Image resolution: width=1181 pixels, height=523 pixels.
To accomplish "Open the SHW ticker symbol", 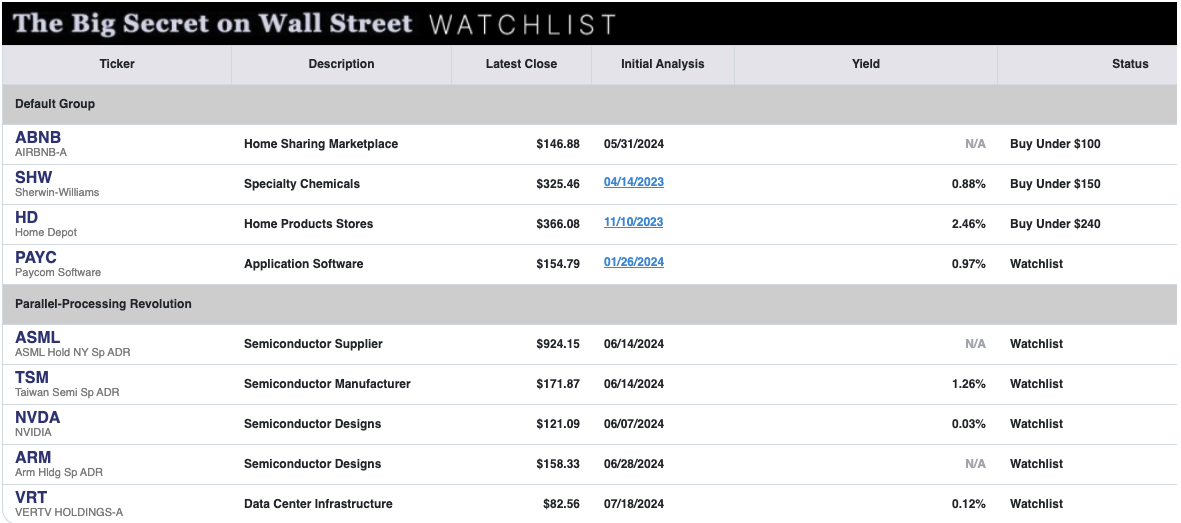I will pos(34,177).
